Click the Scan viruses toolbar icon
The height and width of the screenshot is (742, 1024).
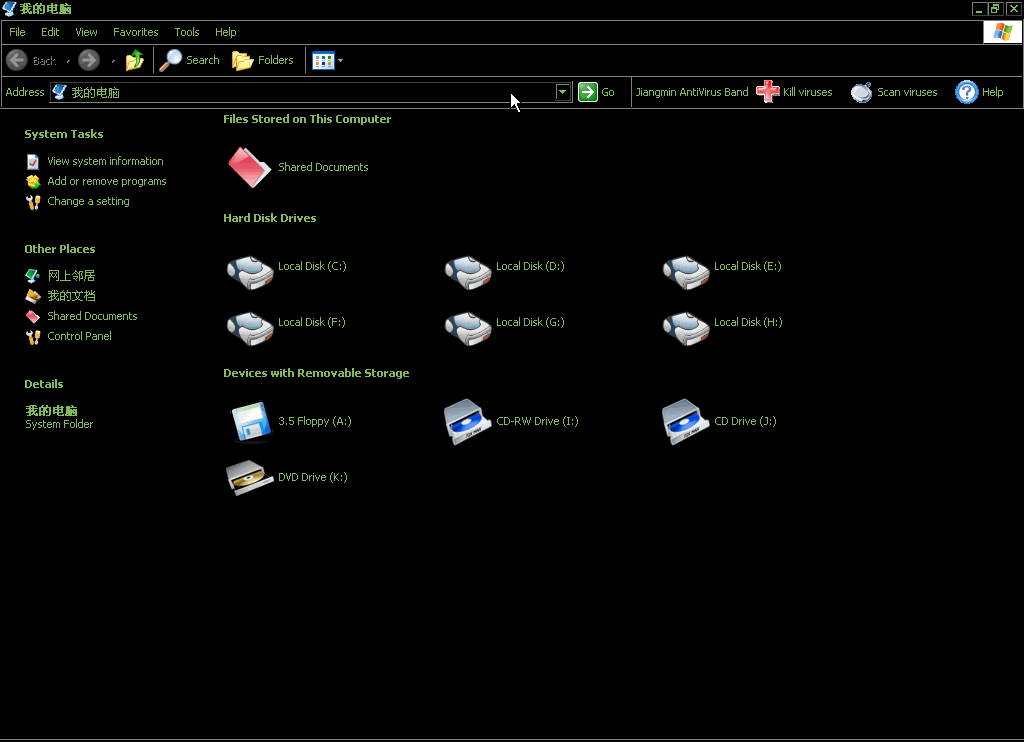tap(861, 92)
